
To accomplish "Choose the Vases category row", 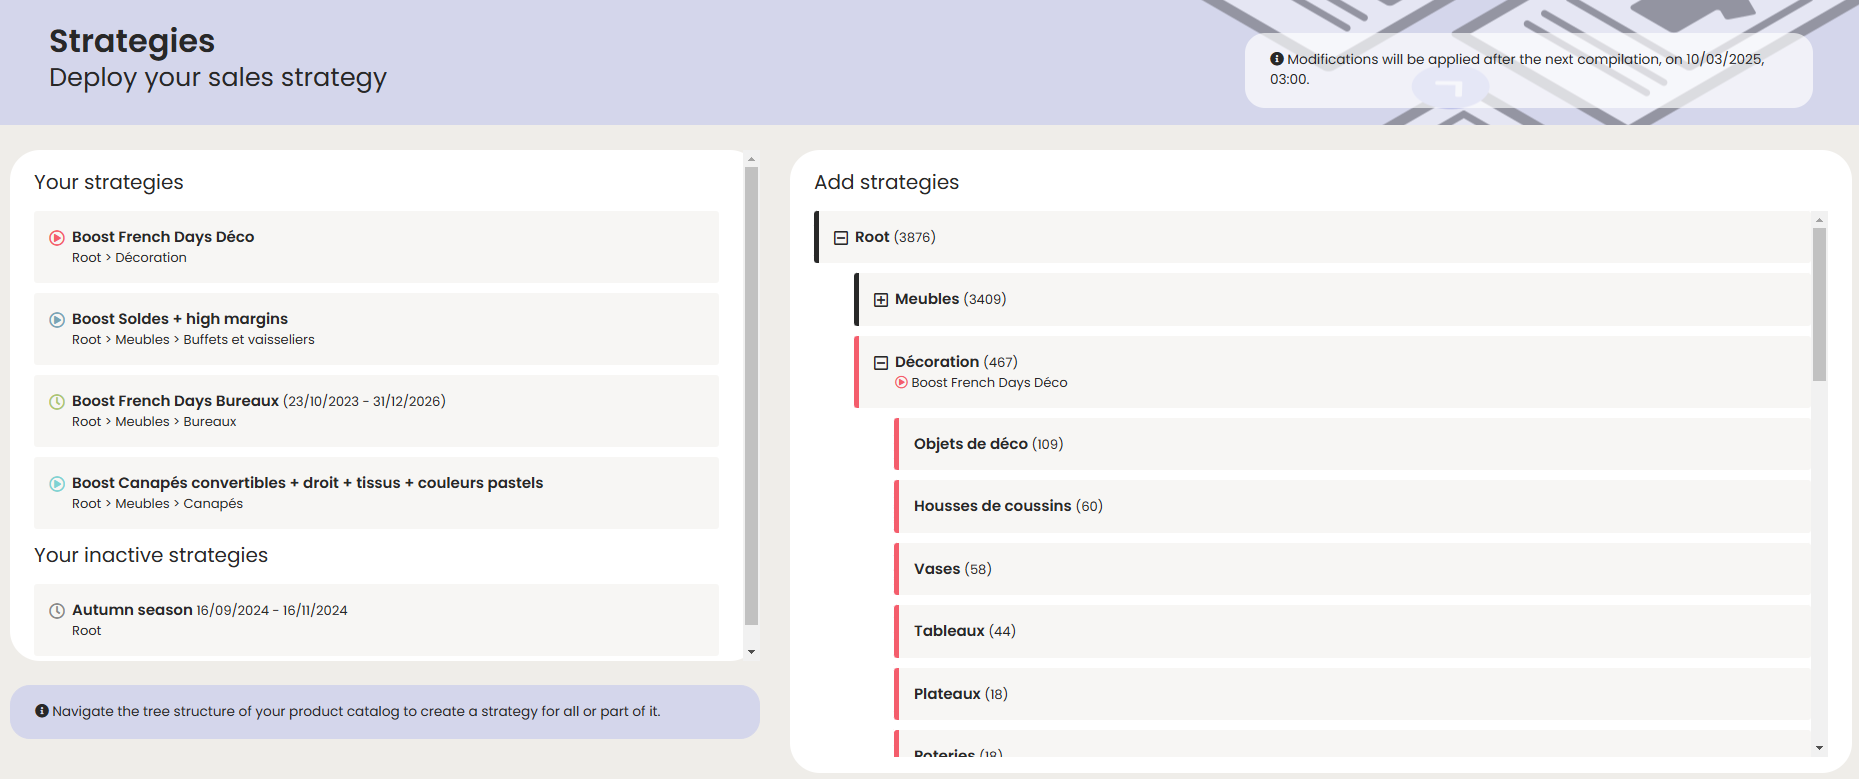I will coord(937,569).
